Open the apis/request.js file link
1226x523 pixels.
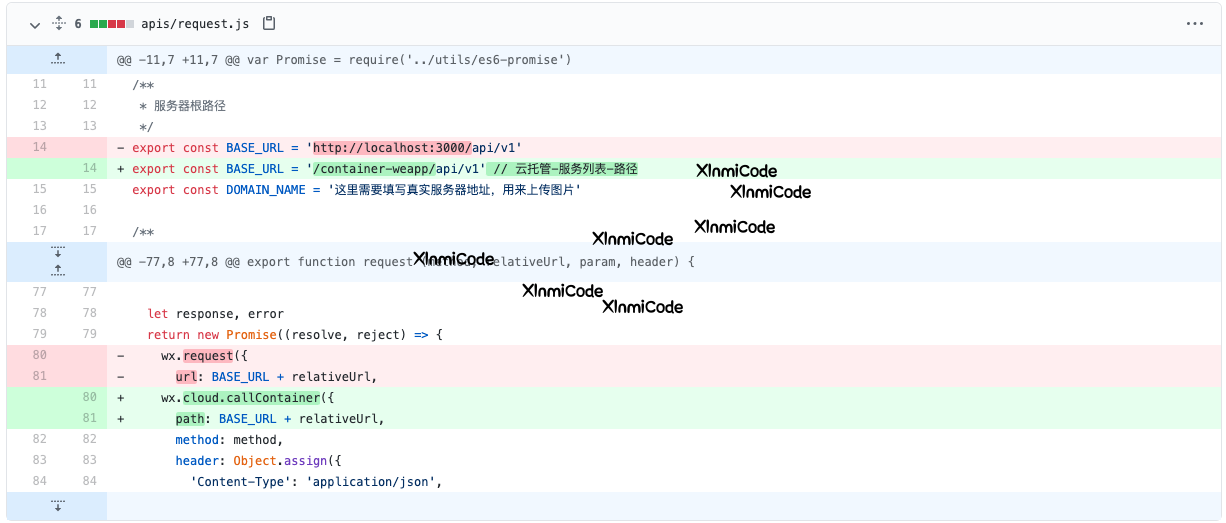(195, 23)
